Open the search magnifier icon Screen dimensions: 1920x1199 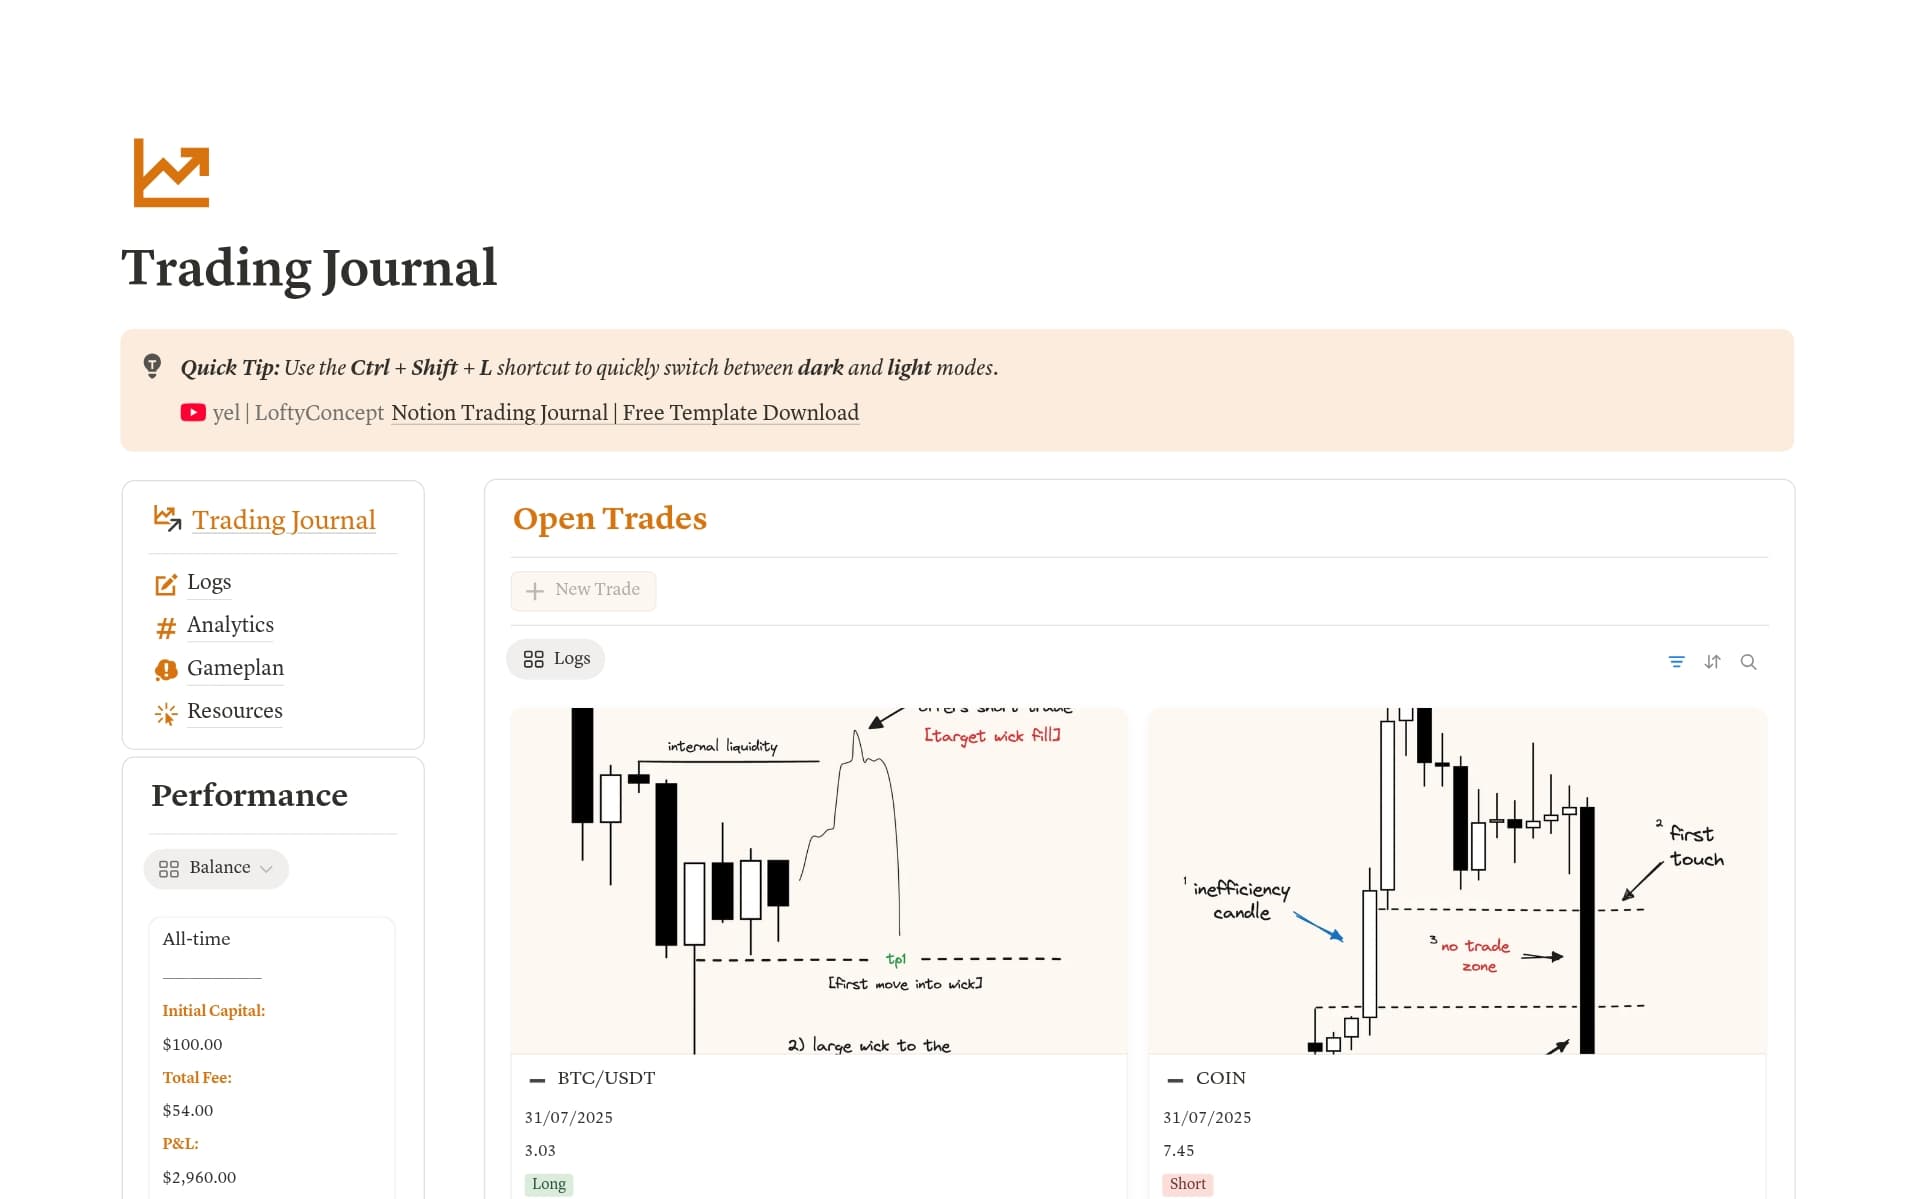pos(1748,661)
